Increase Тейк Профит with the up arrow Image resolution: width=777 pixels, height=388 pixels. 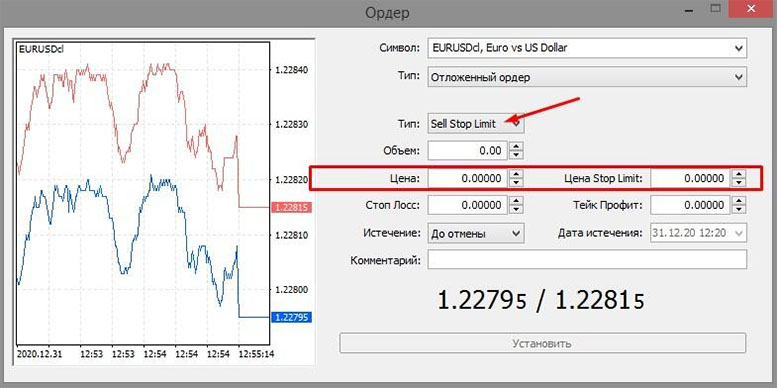point(739,201)
